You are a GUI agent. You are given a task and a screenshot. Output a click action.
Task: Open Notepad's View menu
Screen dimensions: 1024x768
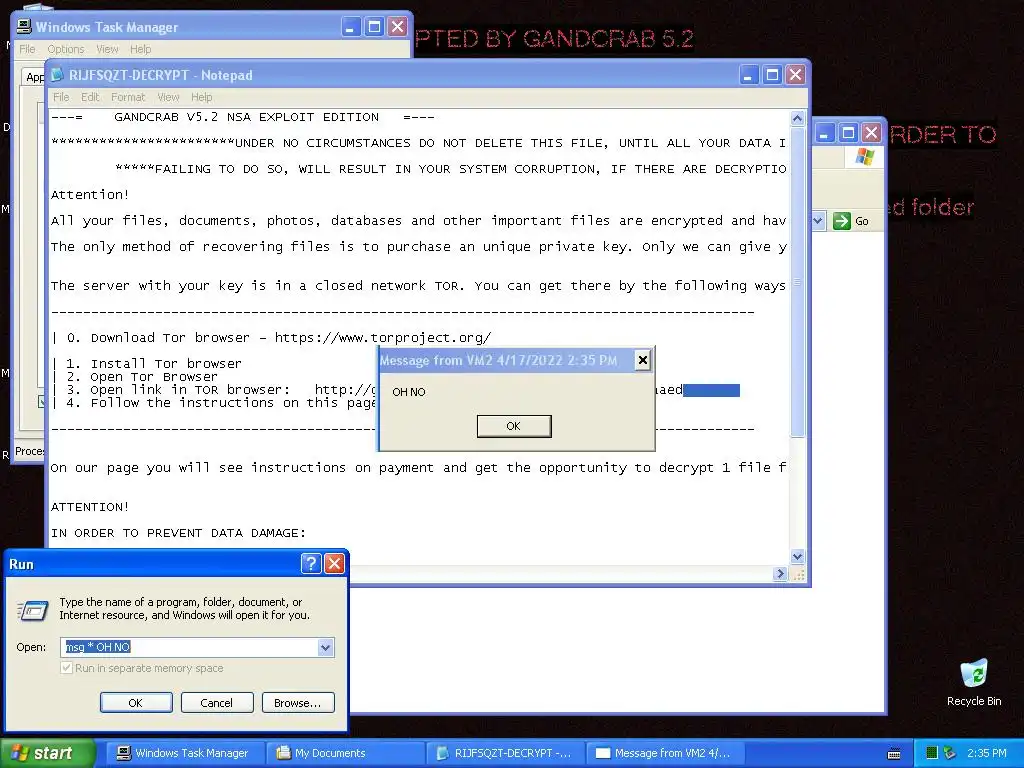[x=168, y=97]
